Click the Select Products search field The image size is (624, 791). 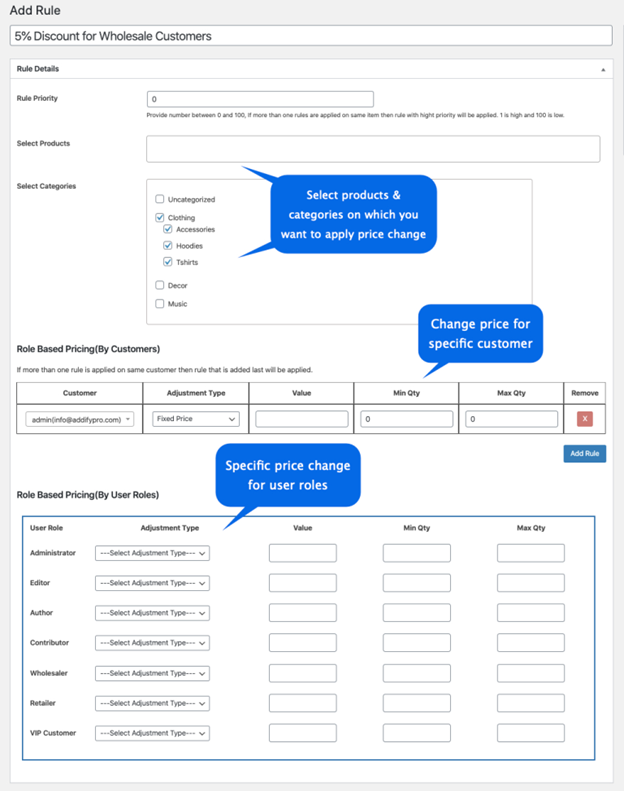pos(373,149)
